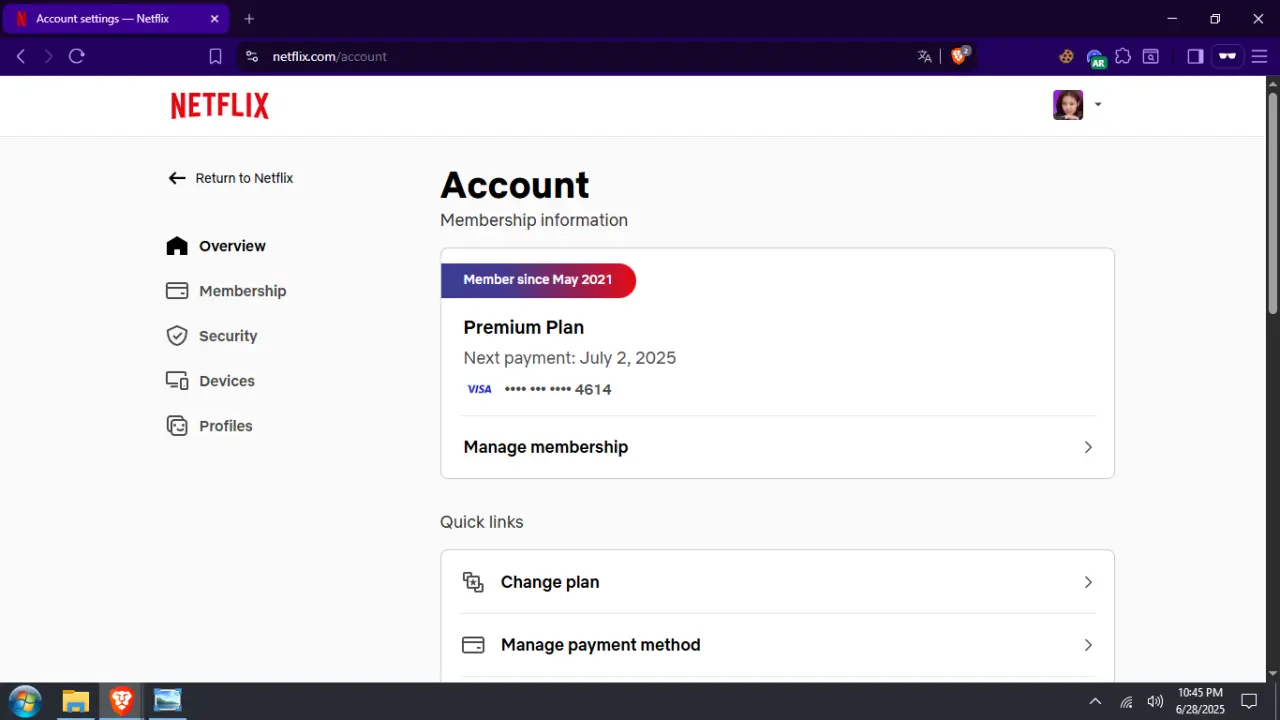Click the back arrow beside Return to Netflix
Screen dimensions: 1280x720
tap(177, 178)
